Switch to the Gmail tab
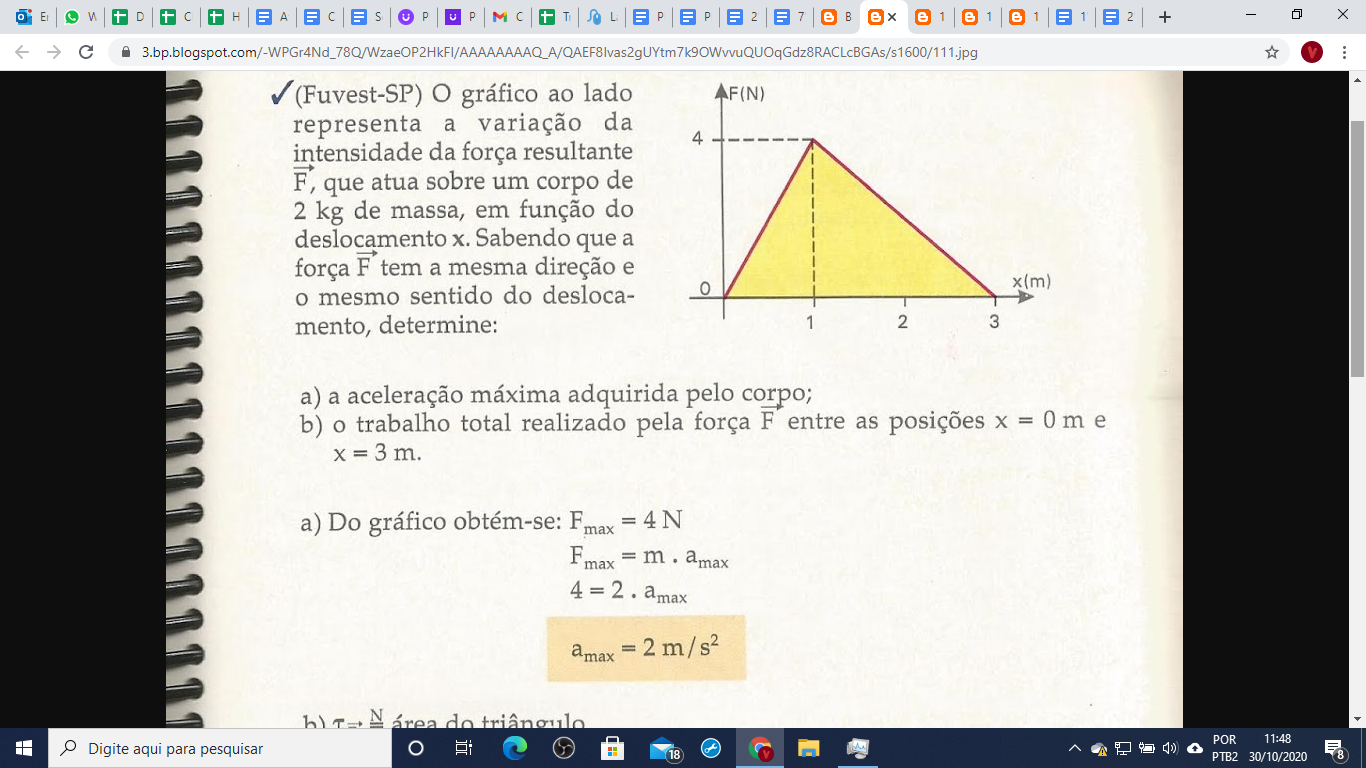The height and width of the screenshot is (768, 1366). pos(509,17)
